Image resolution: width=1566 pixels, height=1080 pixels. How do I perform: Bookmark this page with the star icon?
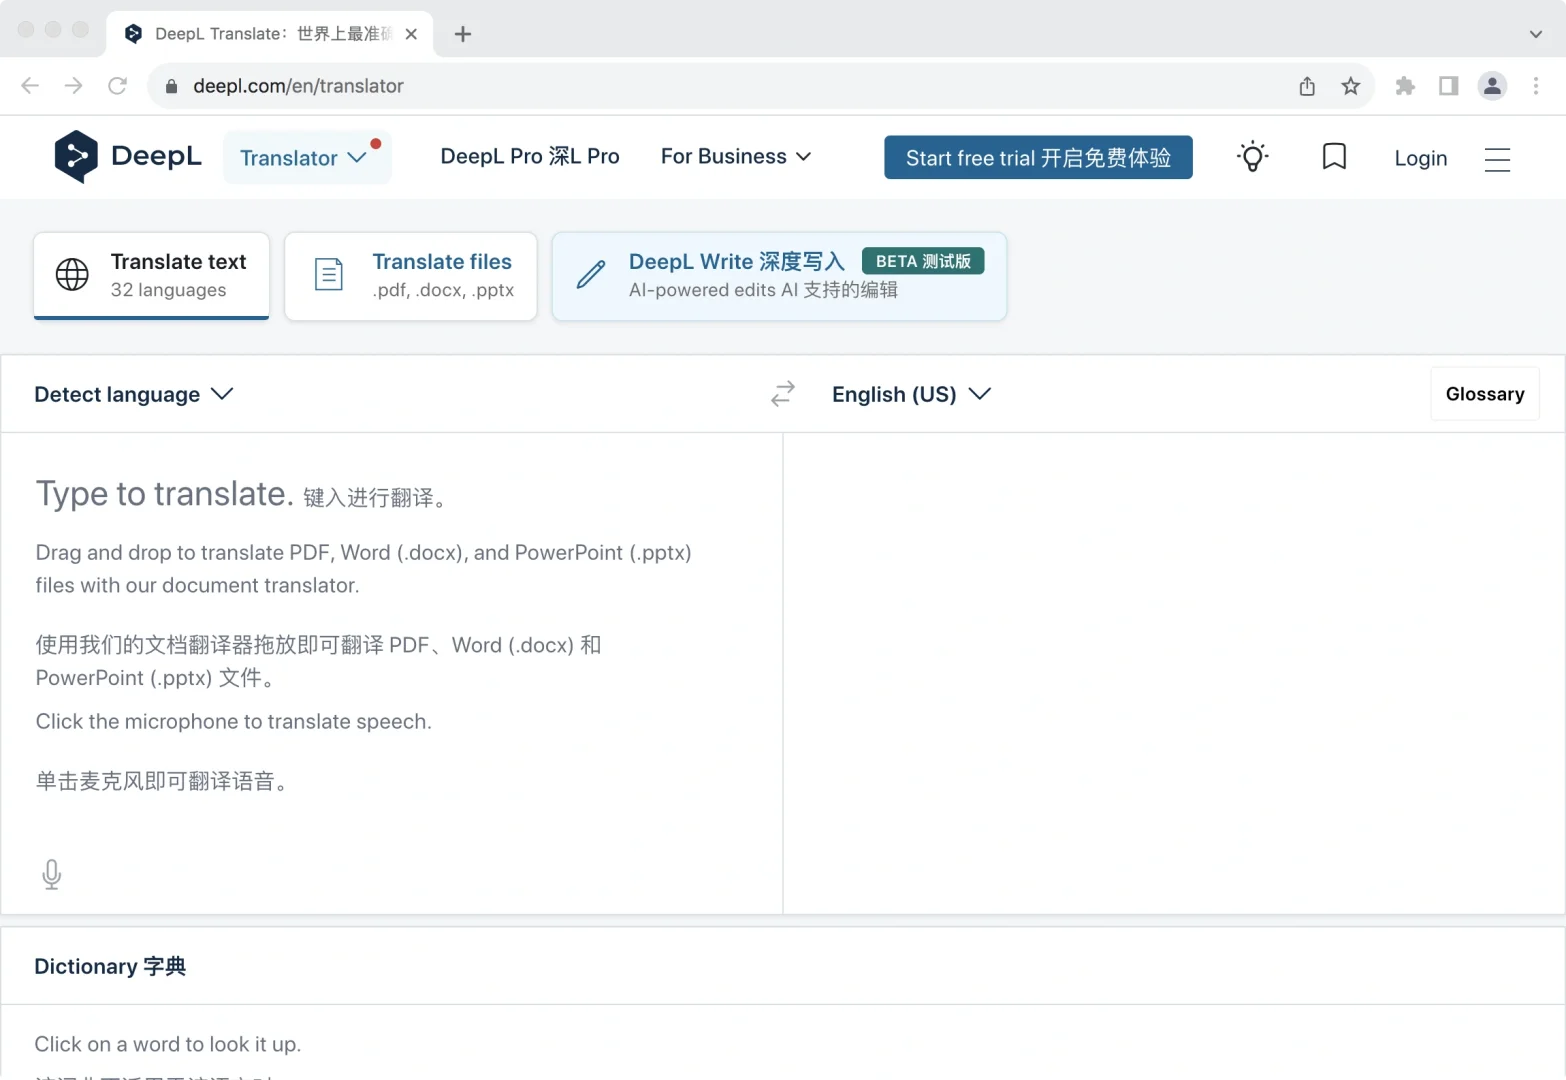[x=1351, y=86]
